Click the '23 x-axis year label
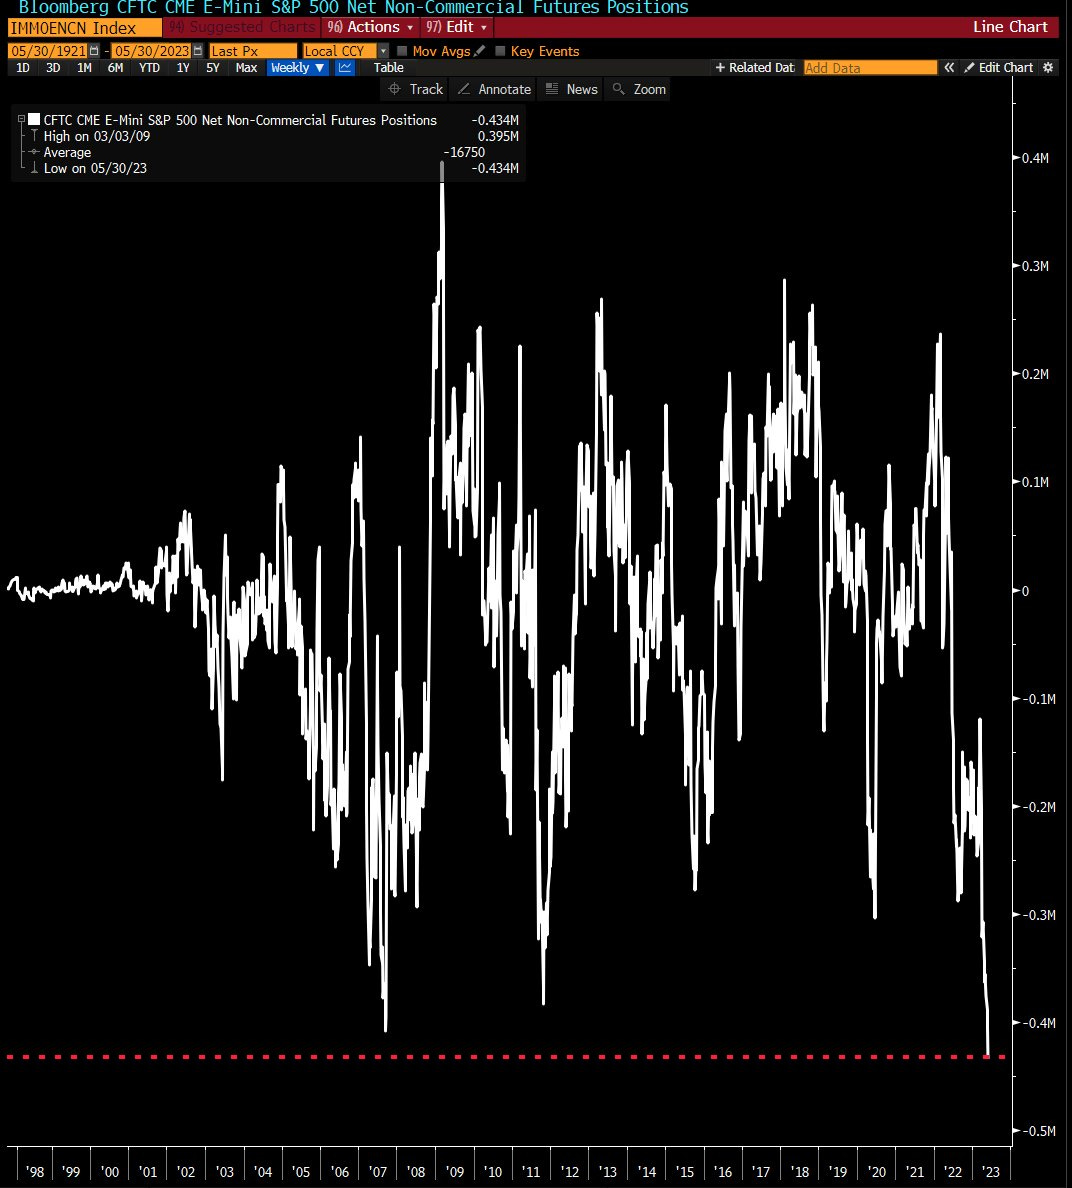This screenshot has height=1188, width=1072. coord(990,1171)
